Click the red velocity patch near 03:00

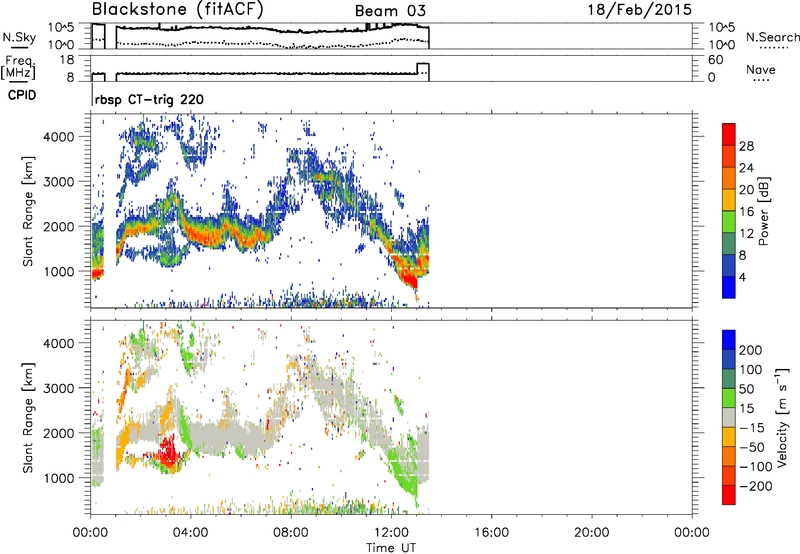click(167, 451)
